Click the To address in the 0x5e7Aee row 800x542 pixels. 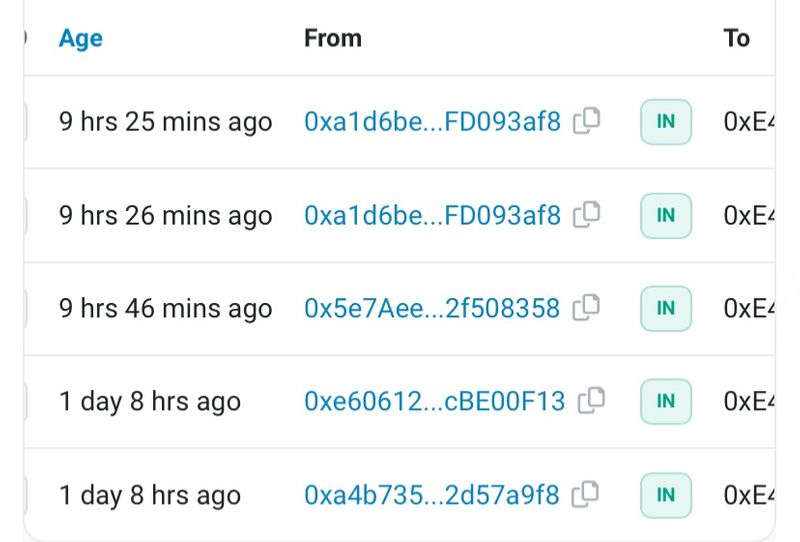tap(748, 309)
